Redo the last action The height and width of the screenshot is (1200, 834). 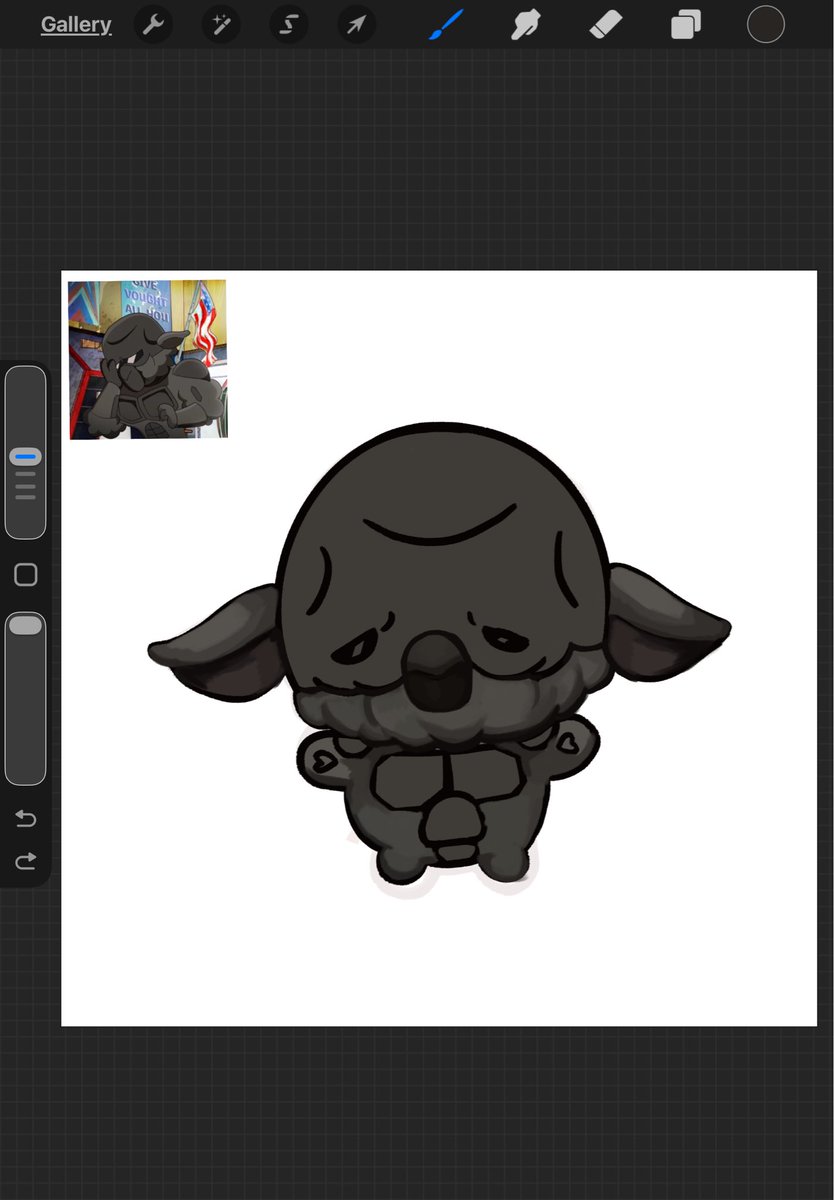point(26,860)
